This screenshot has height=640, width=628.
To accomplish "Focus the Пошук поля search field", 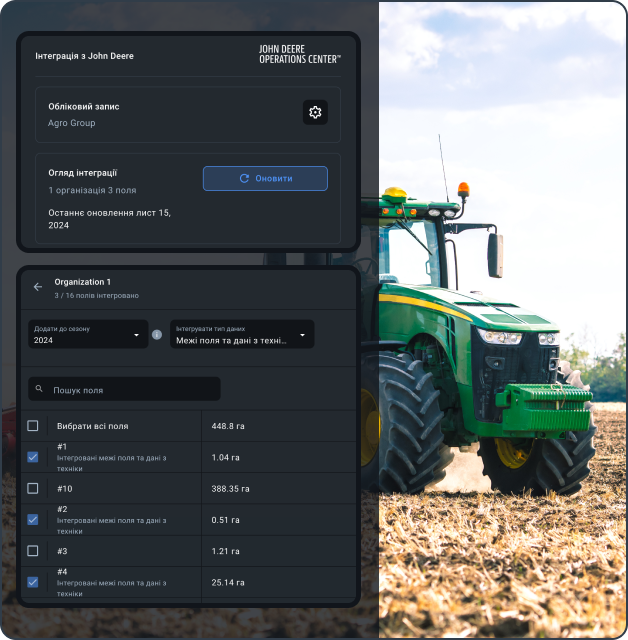I will pos(124,389).
